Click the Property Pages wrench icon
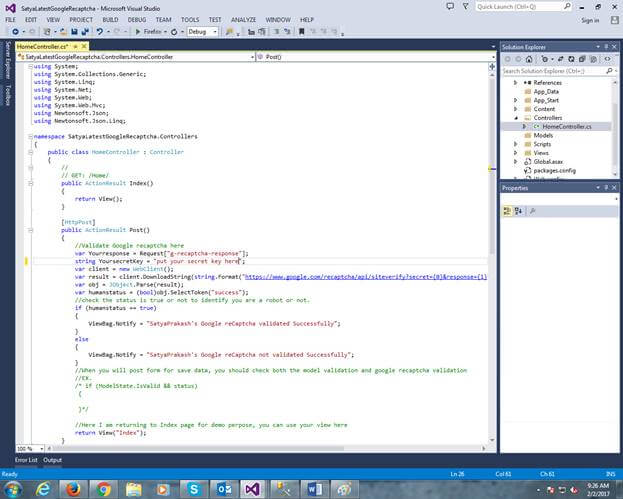 coord(533,211)
